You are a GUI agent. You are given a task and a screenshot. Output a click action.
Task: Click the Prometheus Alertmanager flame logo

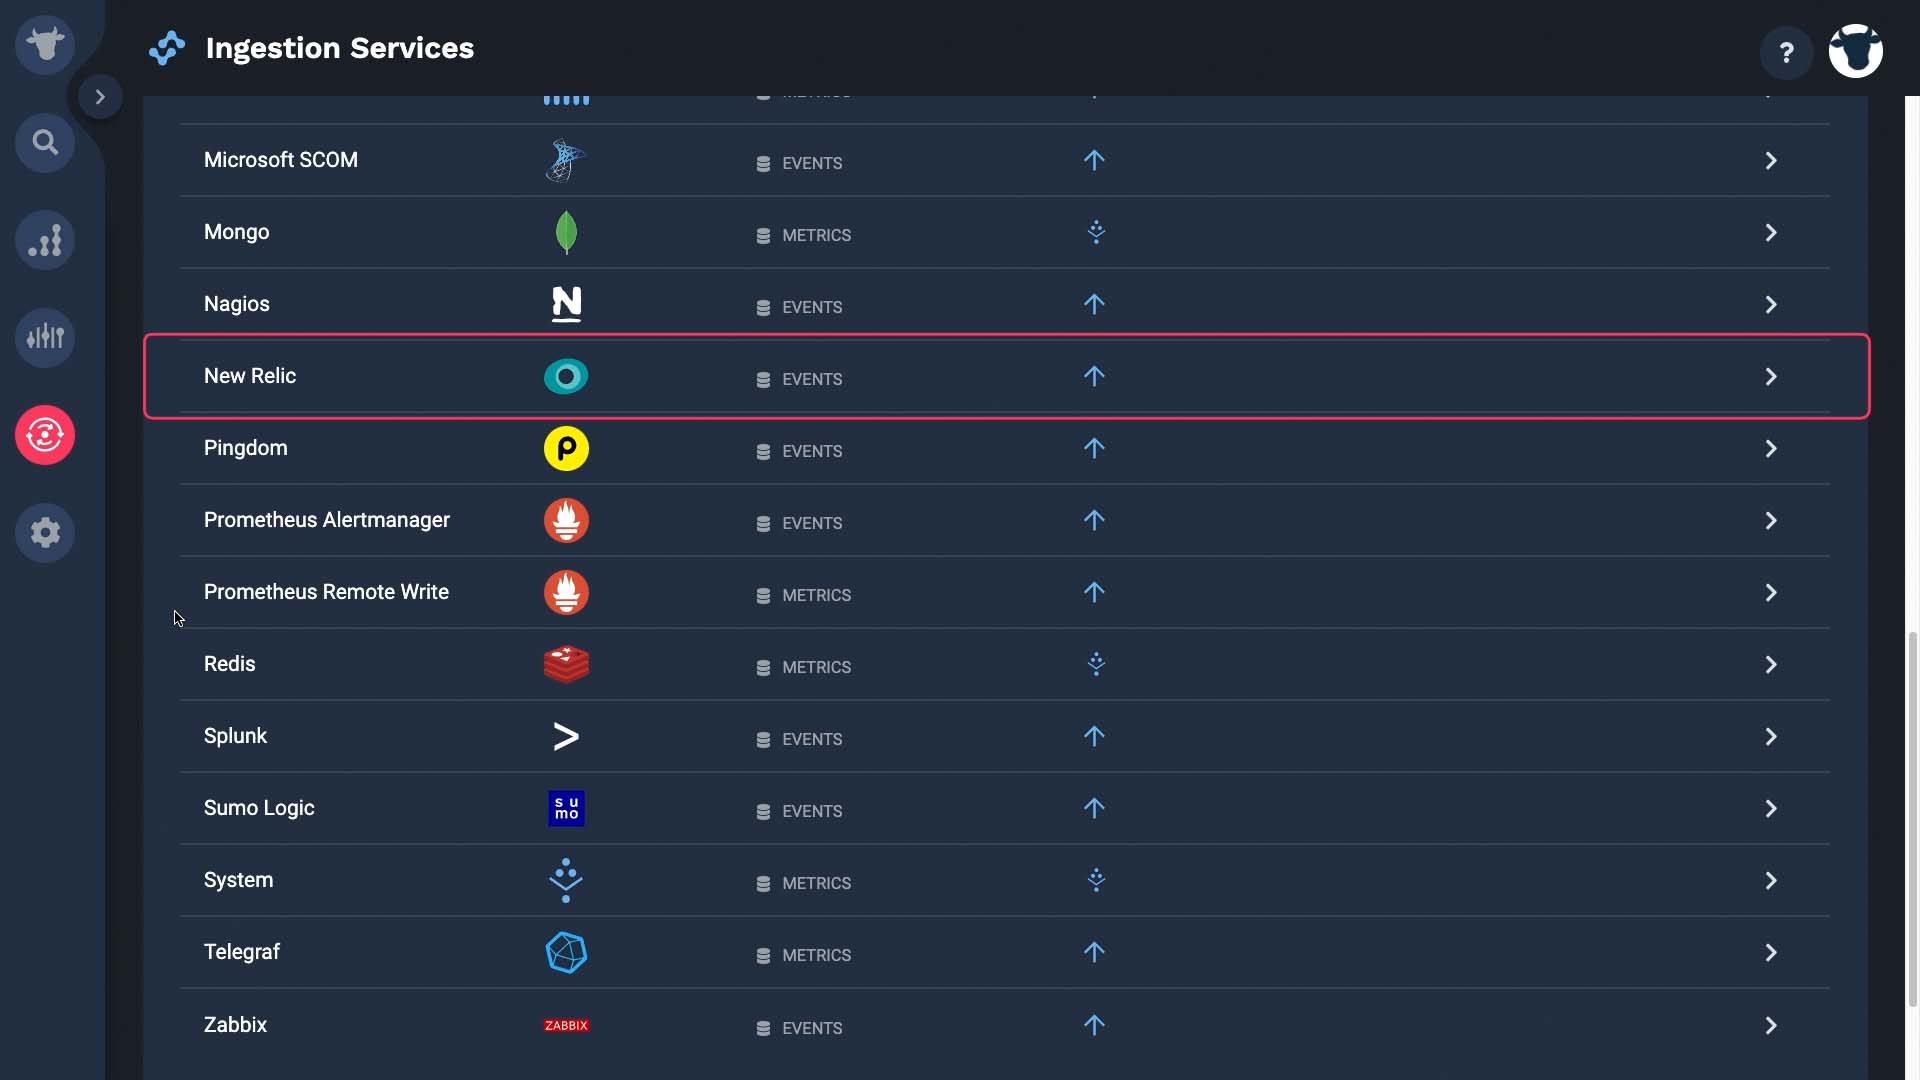click(x=566, y=520)
